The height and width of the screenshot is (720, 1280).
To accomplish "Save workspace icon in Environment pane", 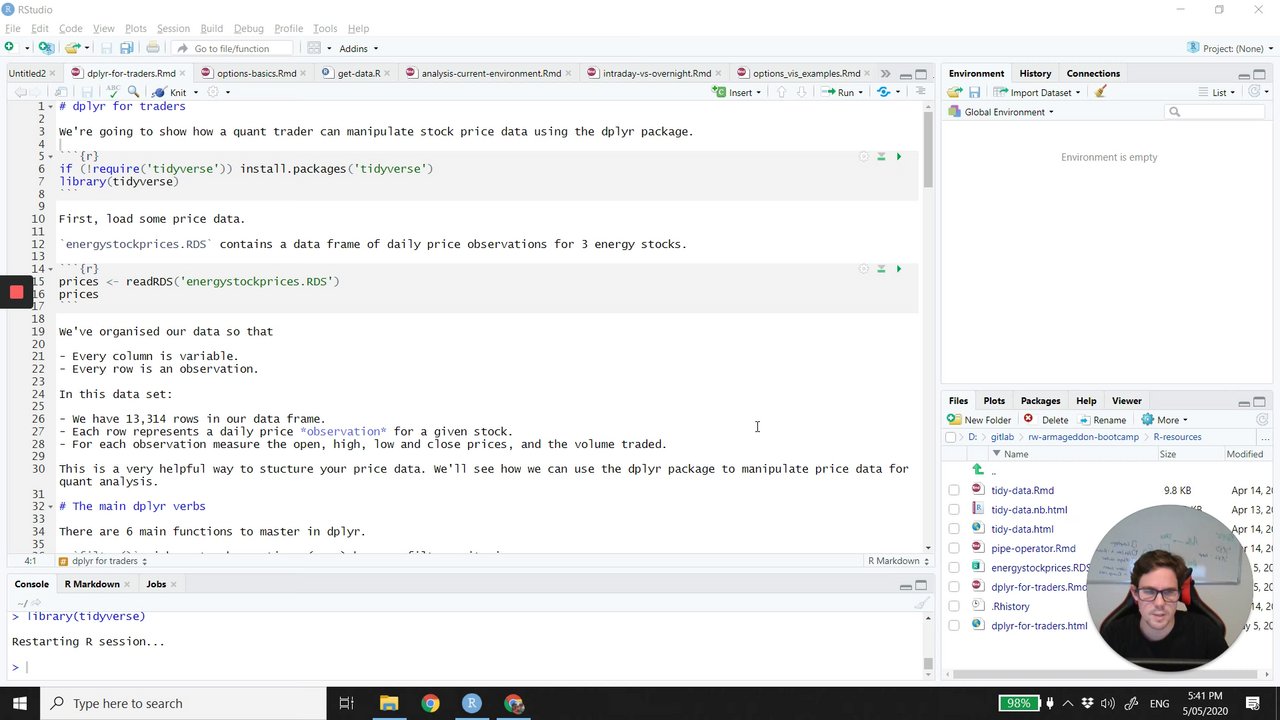I will tap(974, 92).
